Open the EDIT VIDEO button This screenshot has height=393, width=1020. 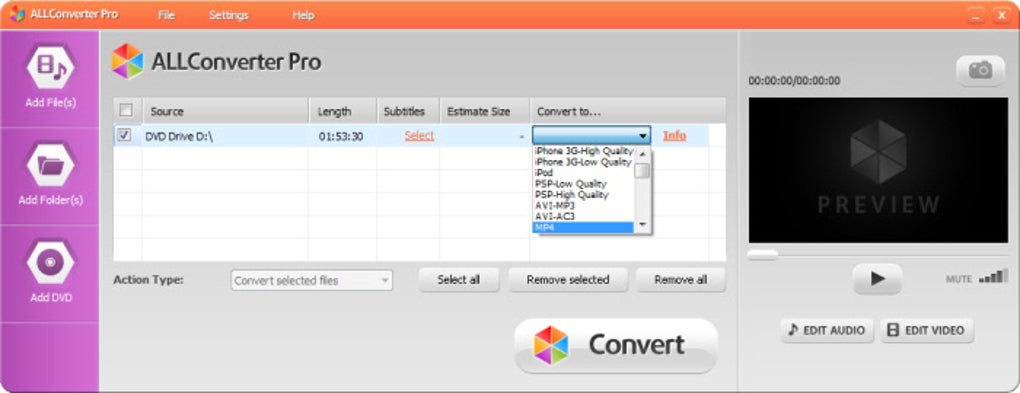pyautogui.click(x=927, y=331)
